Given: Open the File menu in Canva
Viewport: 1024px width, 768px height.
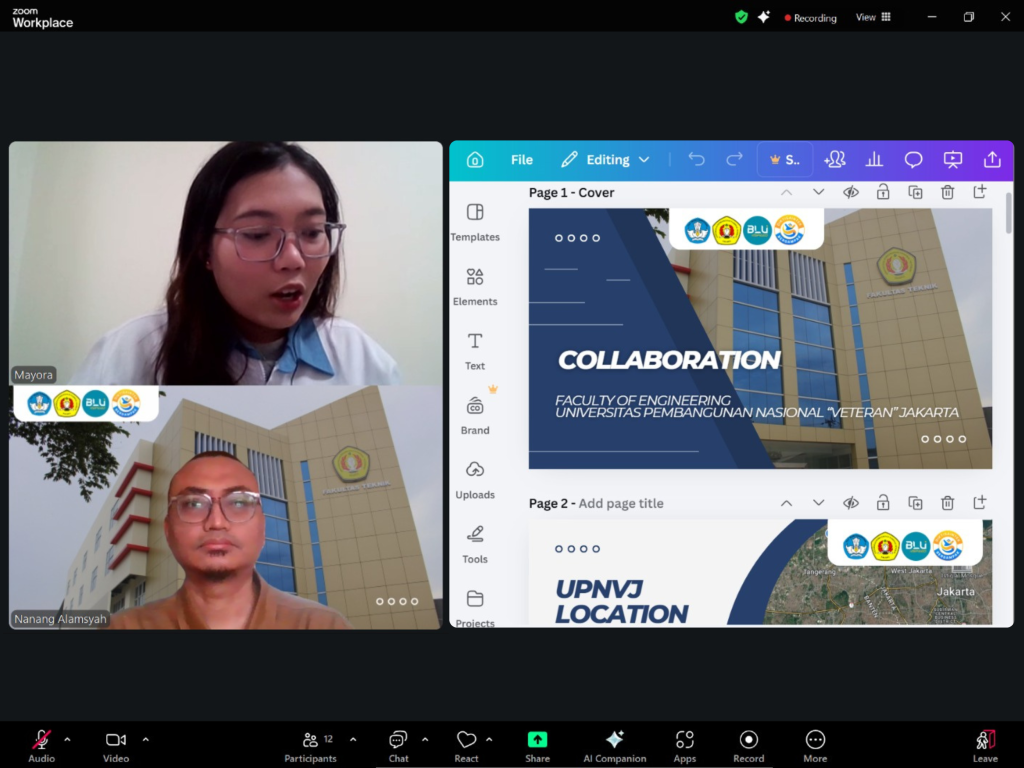Looking at the screenshot, I should 522,160.
